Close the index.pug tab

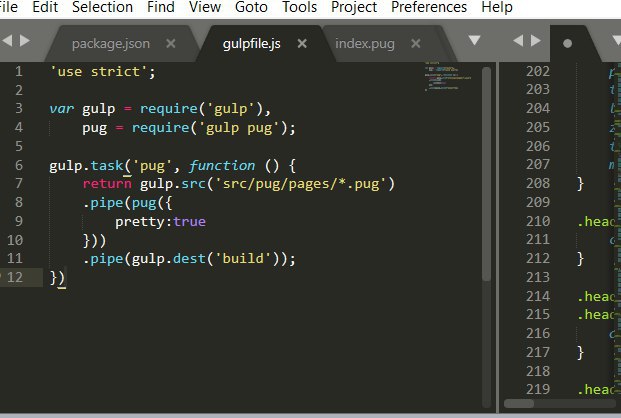pos(415,43)
